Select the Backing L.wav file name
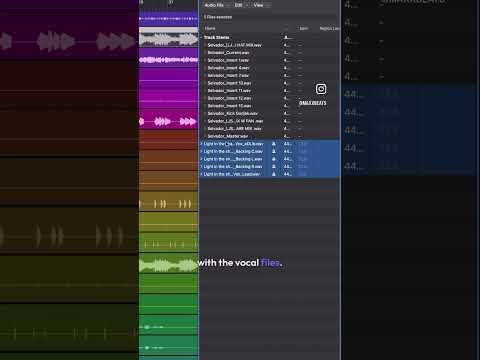This screenshot has height=360, width=480. (233, 159)
